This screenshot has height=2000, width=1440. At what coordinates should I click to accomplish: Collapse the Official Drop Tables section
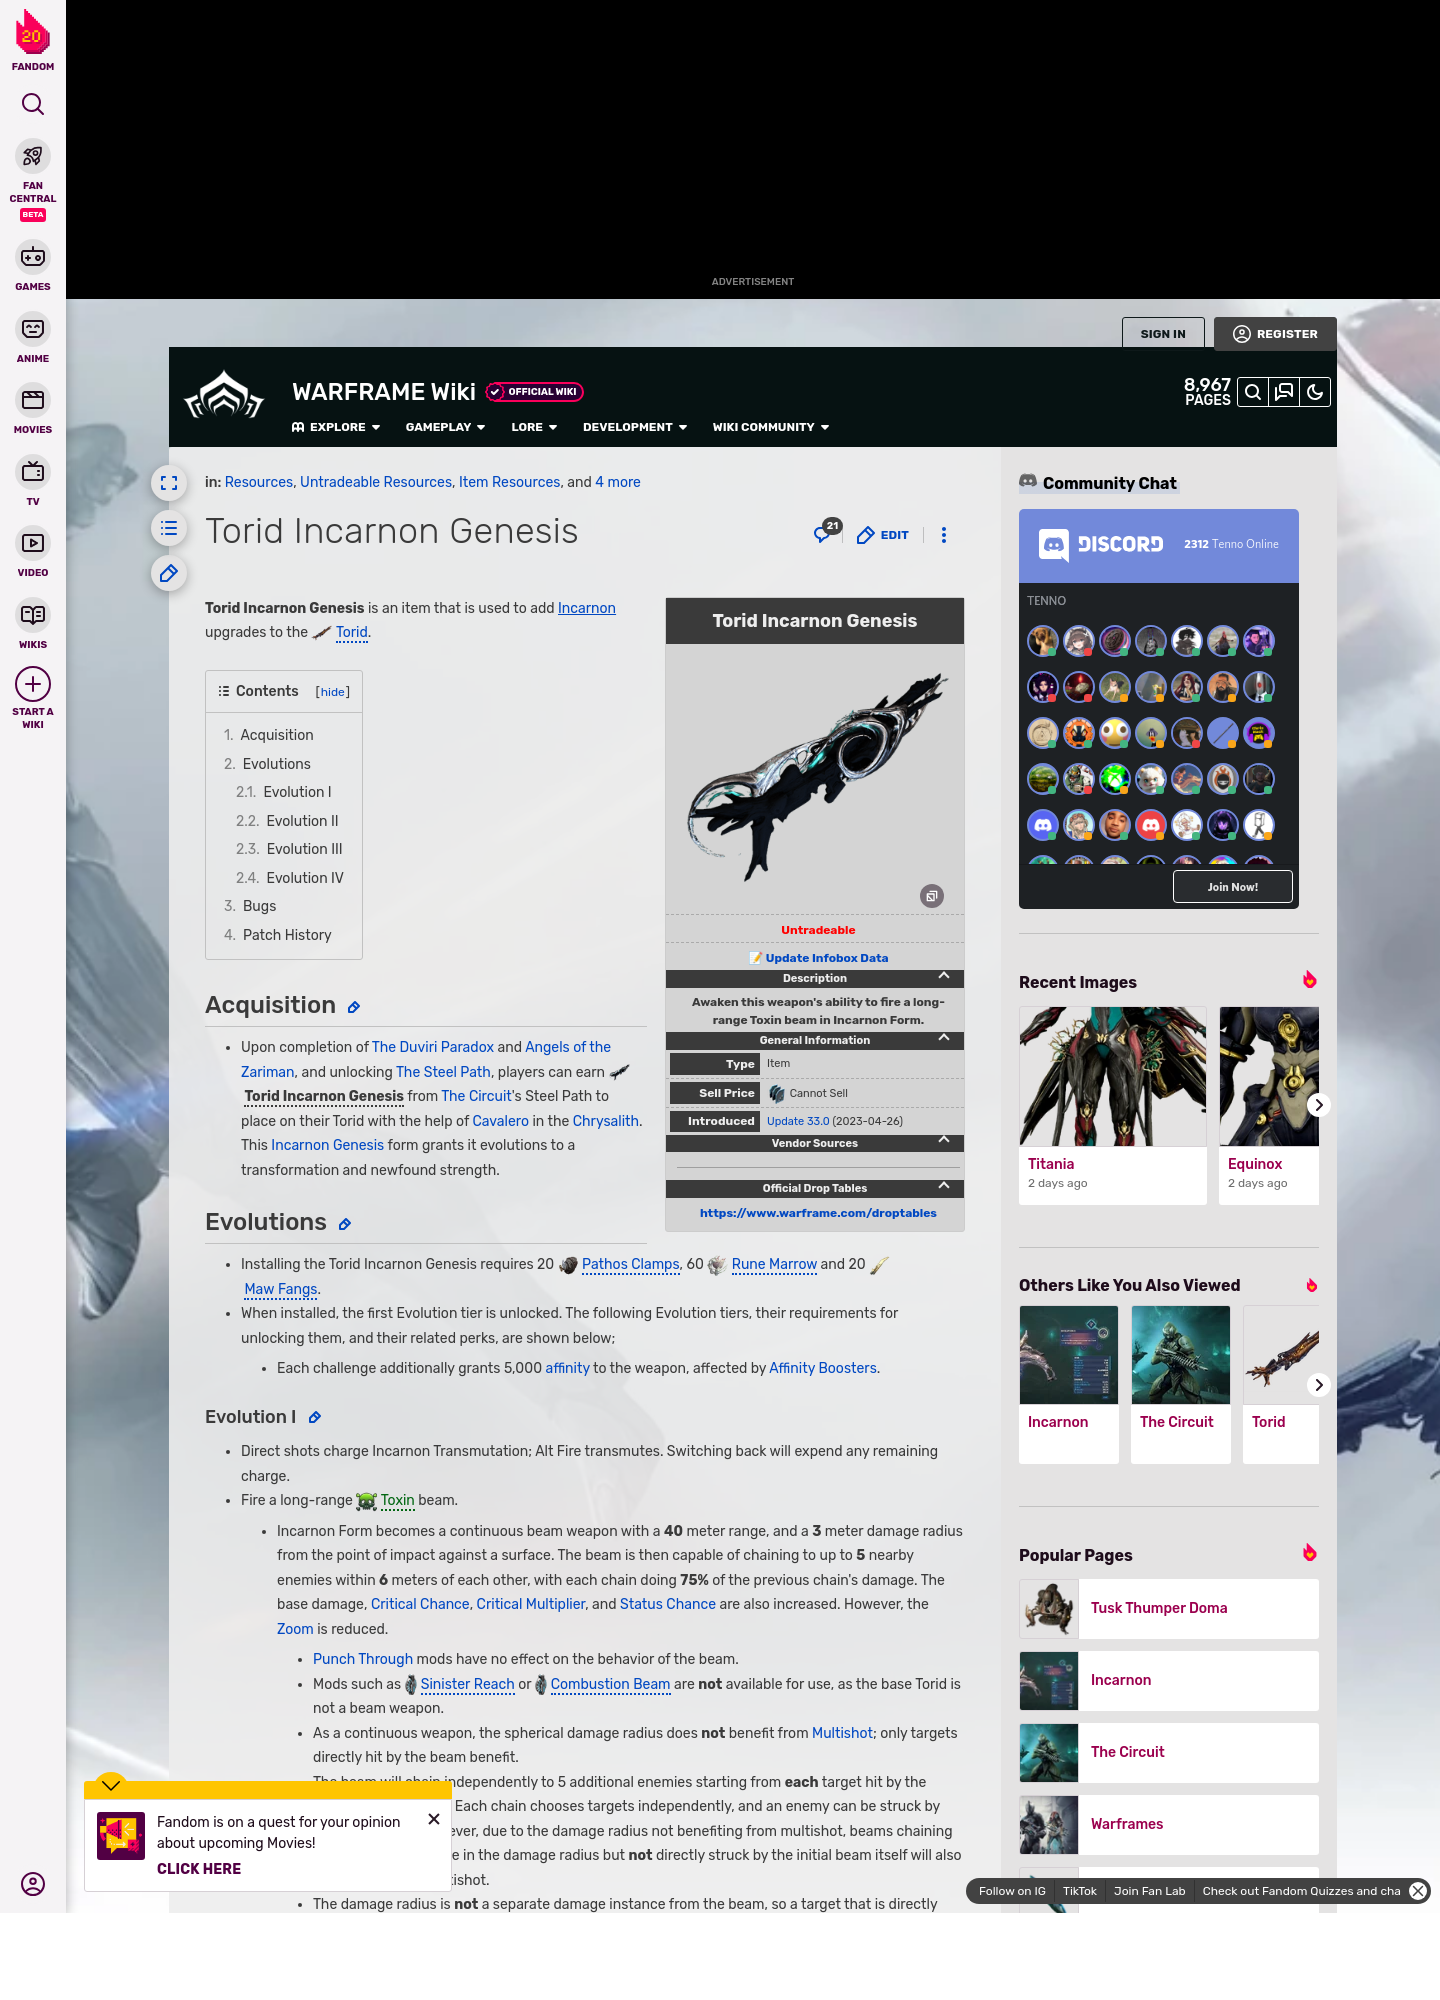point(944,1186)
